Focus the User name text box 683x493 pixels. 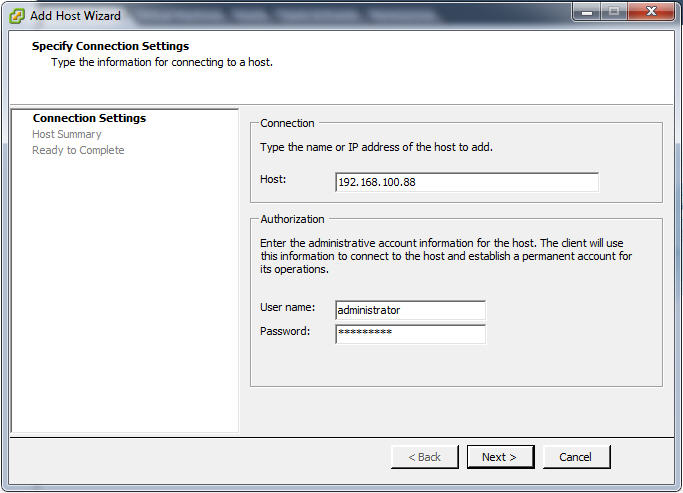click(410, 310)
